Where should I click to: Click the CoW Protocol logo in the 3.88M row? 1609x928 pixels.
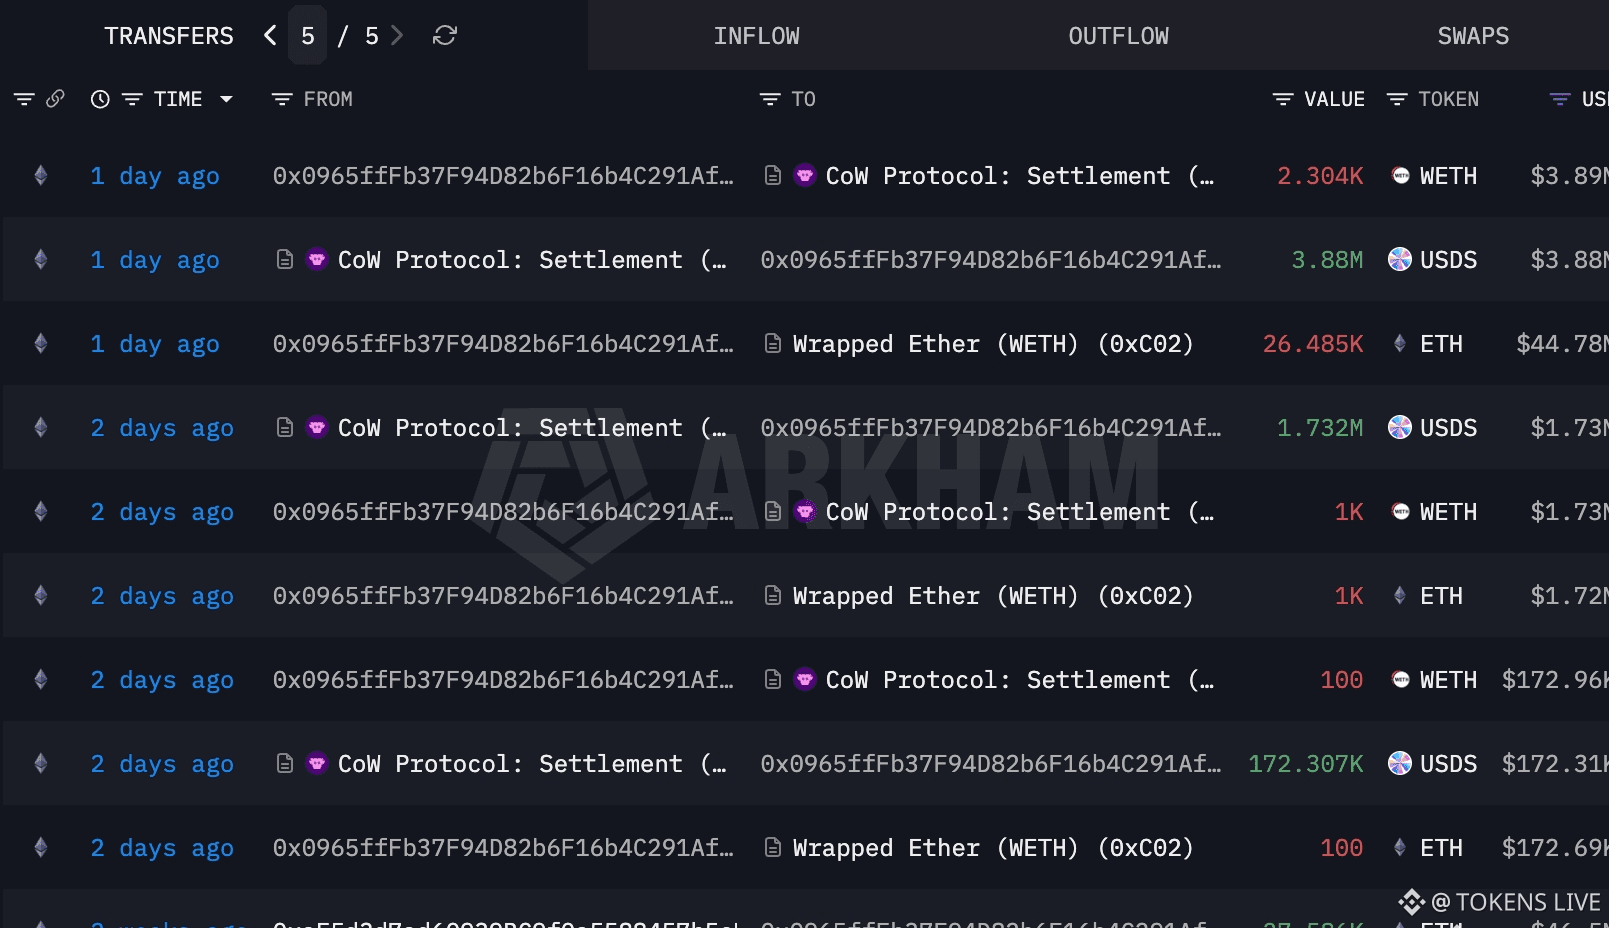tap(317, 260)
